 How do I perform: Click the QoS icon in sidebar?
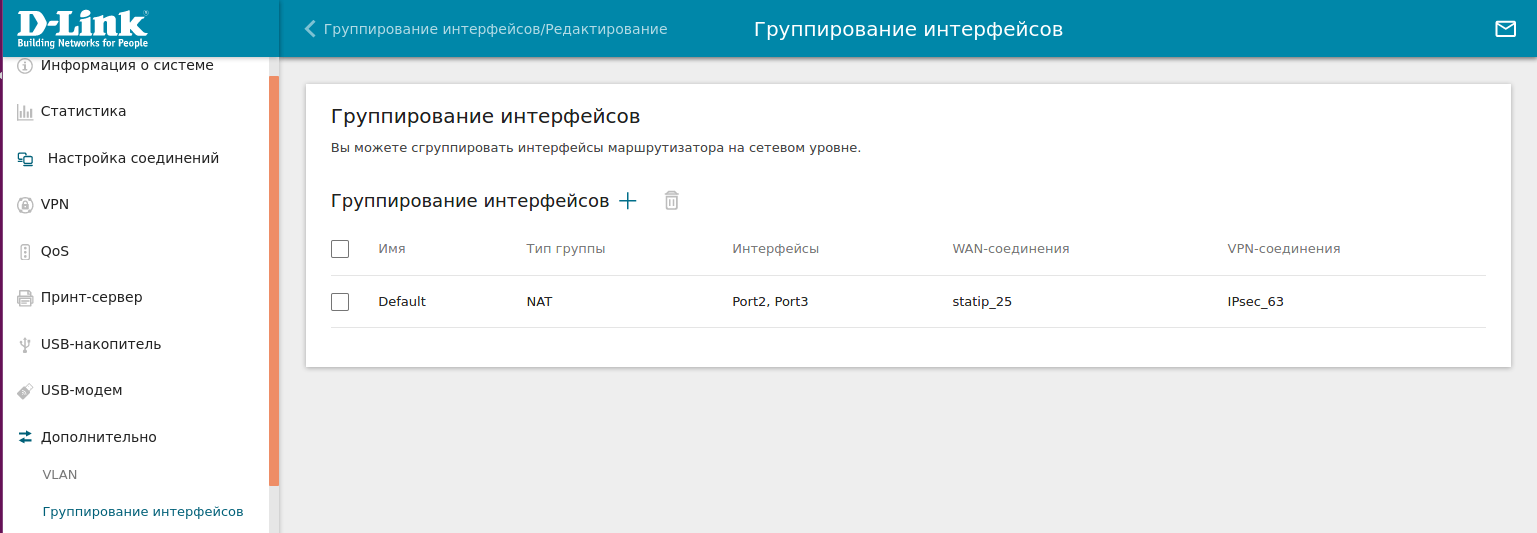(x=25, y=252)
